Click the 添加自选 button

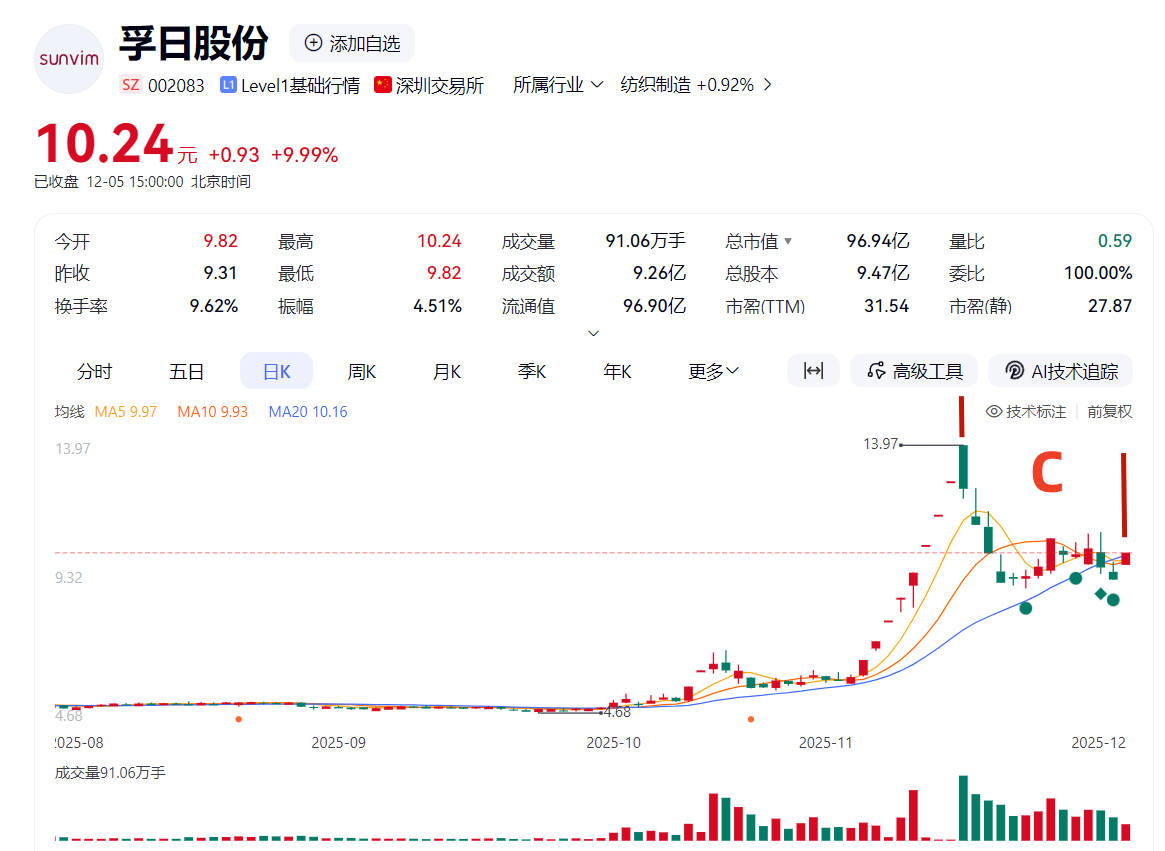tap(352, 43)
